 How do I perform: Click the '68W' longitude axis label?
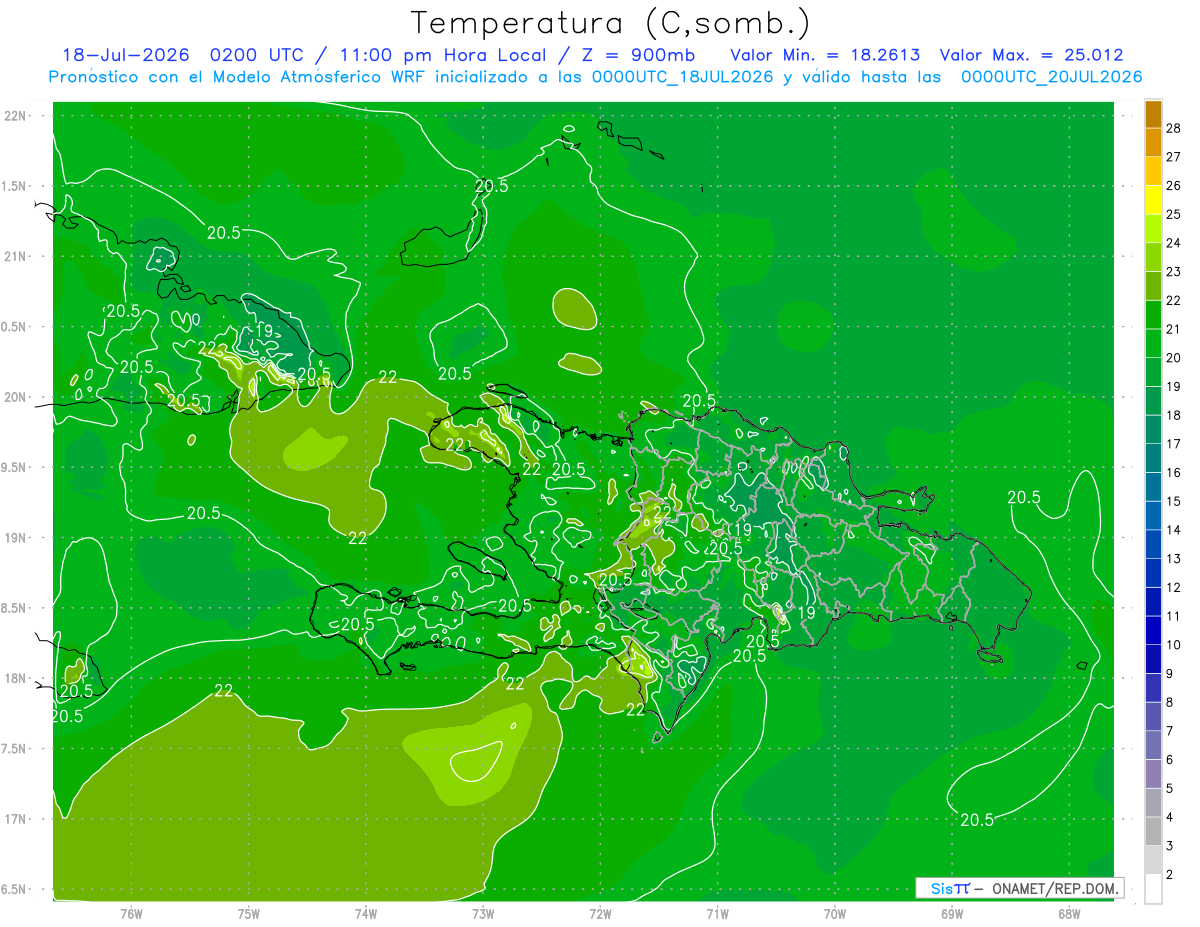1069,914
